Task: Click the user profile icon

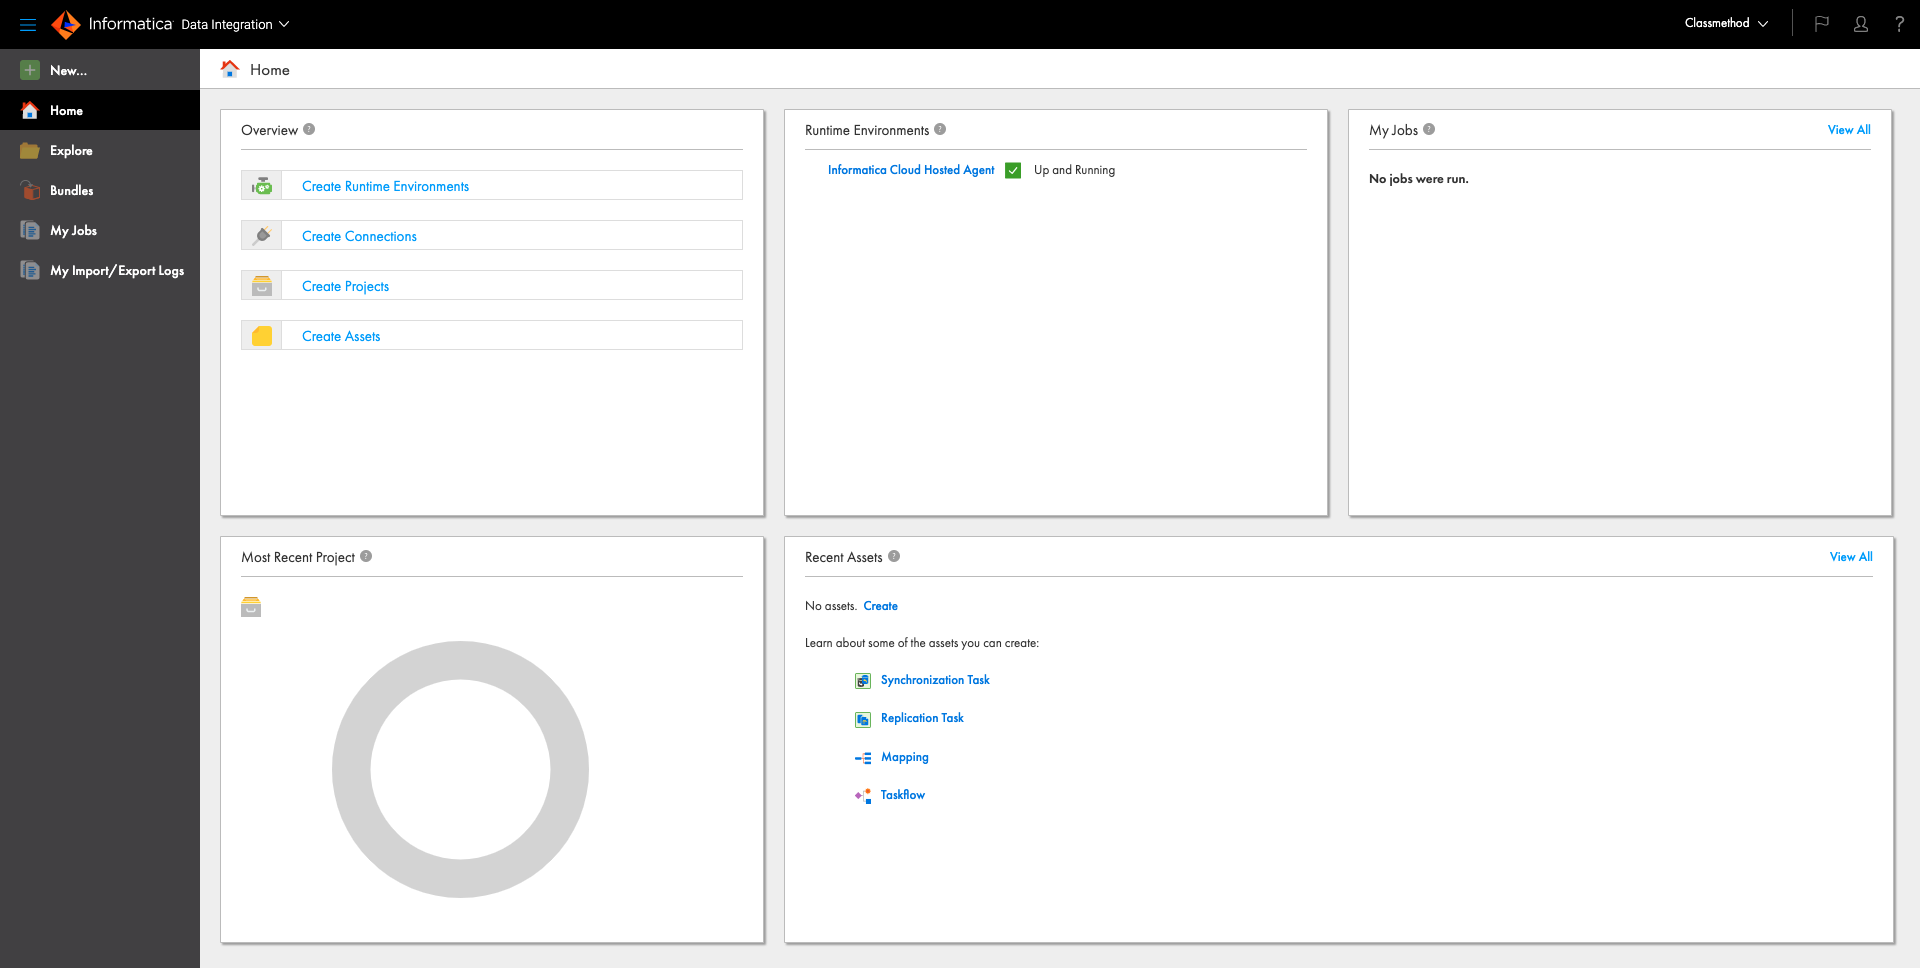Action: (1861, 23)
